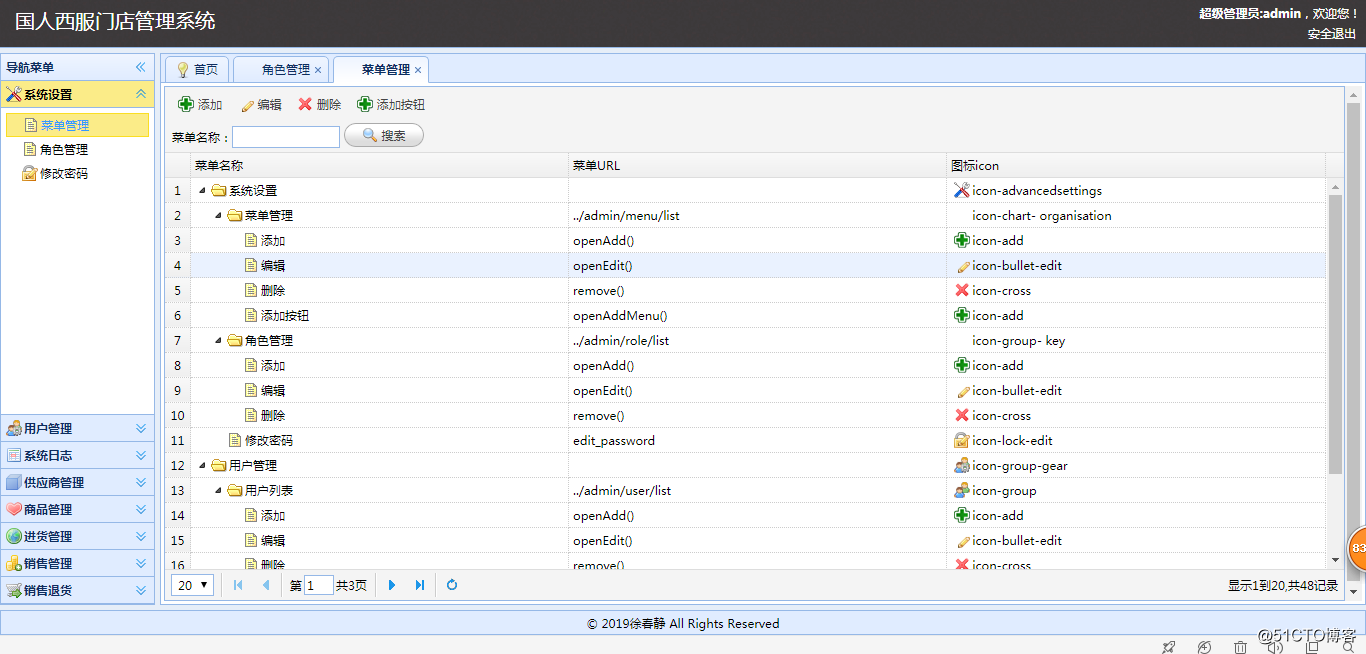Focus the 菜单名称 search input field
1366x654 pixels.
pos(286,137)
